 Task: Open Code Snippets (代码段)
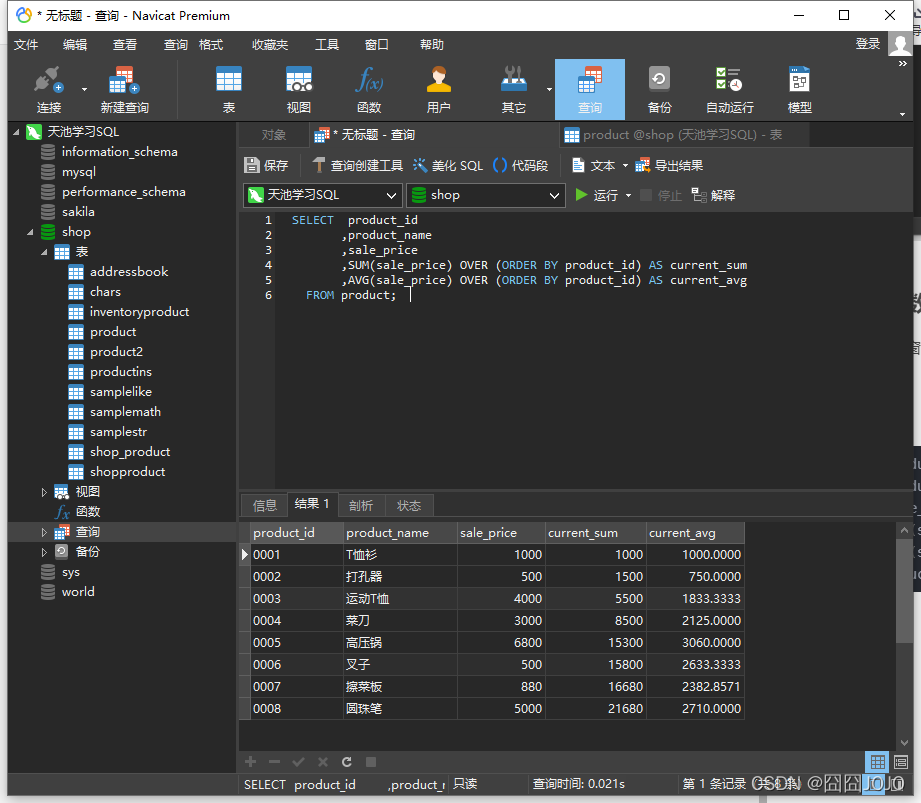click(520, 166)
